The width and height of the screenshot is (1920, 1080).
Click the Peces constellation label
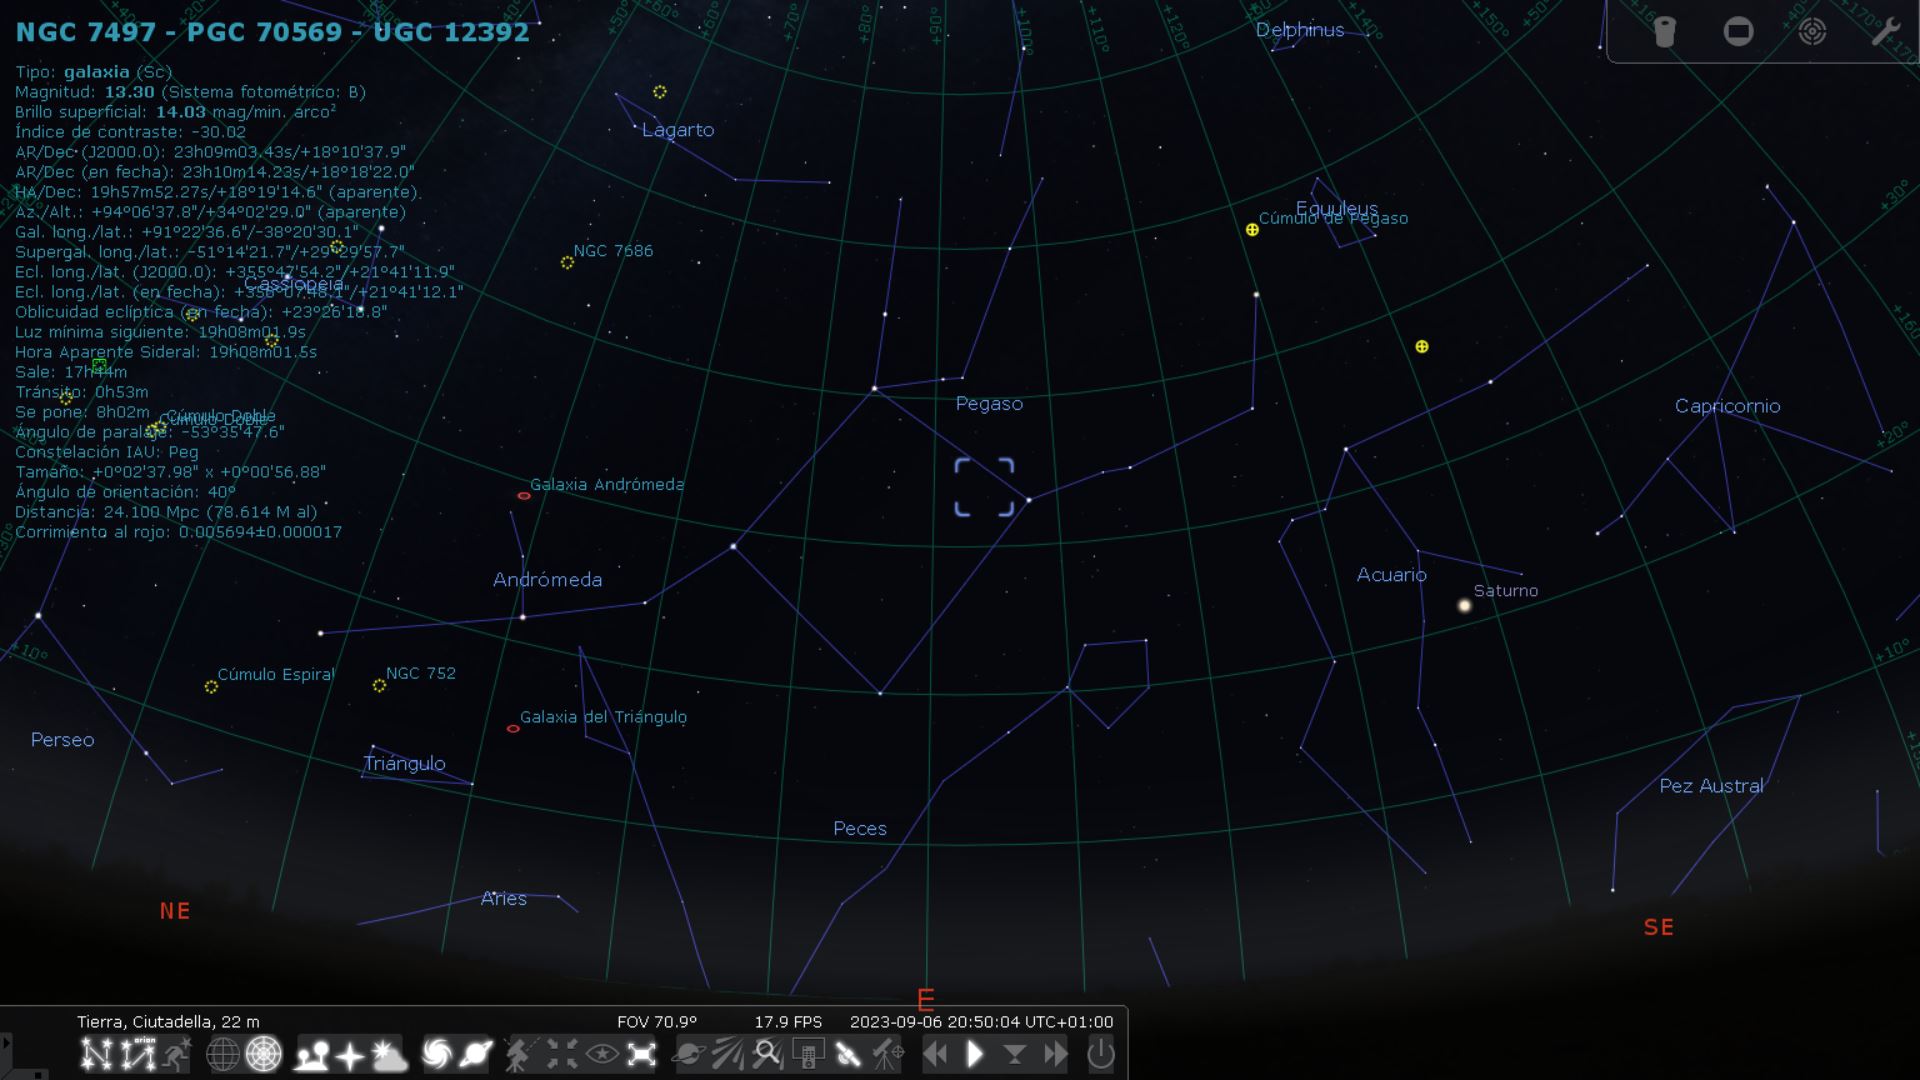[x=860, y=829]
